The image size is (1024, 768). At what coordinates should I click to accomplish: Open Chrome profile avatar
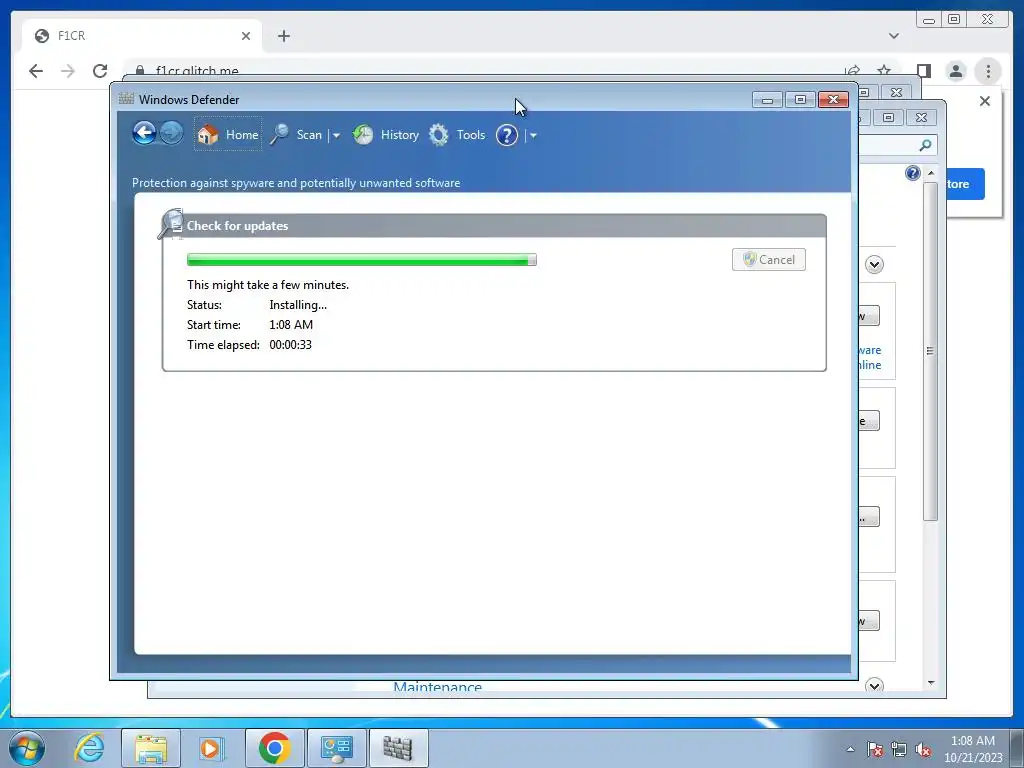coord(956,71)
